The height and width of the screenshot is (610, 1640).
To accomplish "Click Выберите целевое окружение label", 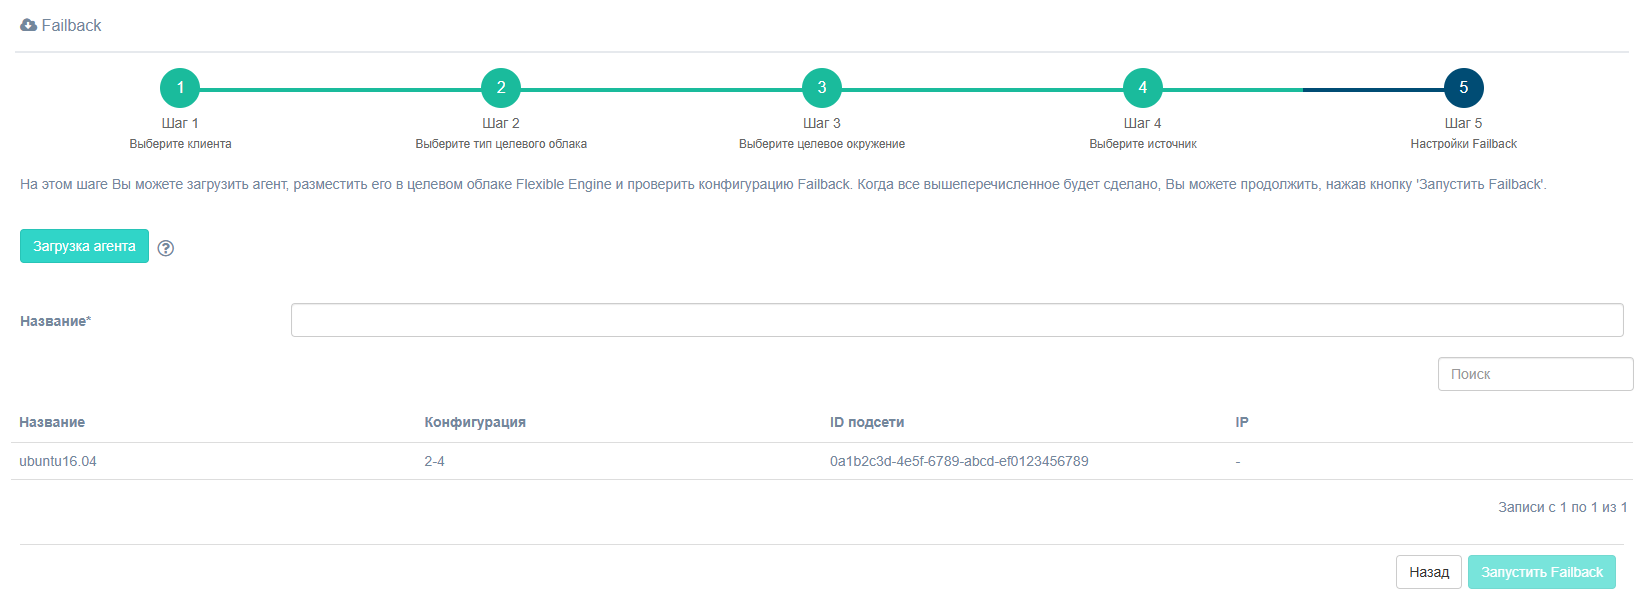I will [822, 144].
